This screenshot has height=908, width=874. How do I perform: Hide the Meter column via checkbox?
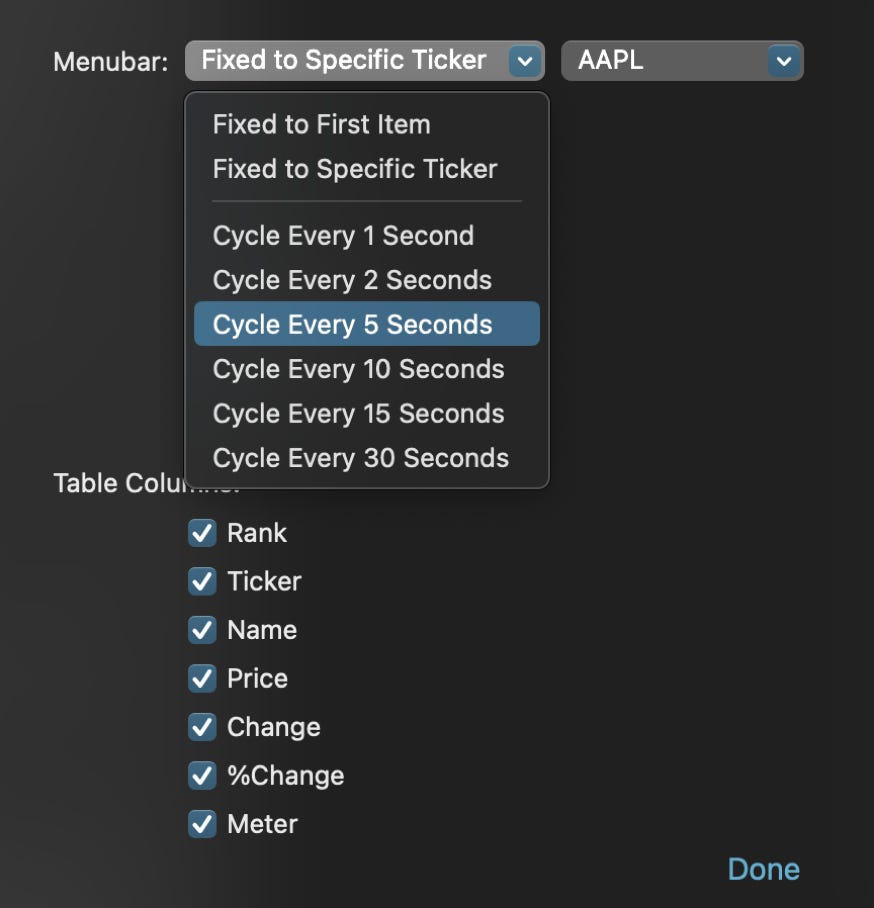point(202,824)
